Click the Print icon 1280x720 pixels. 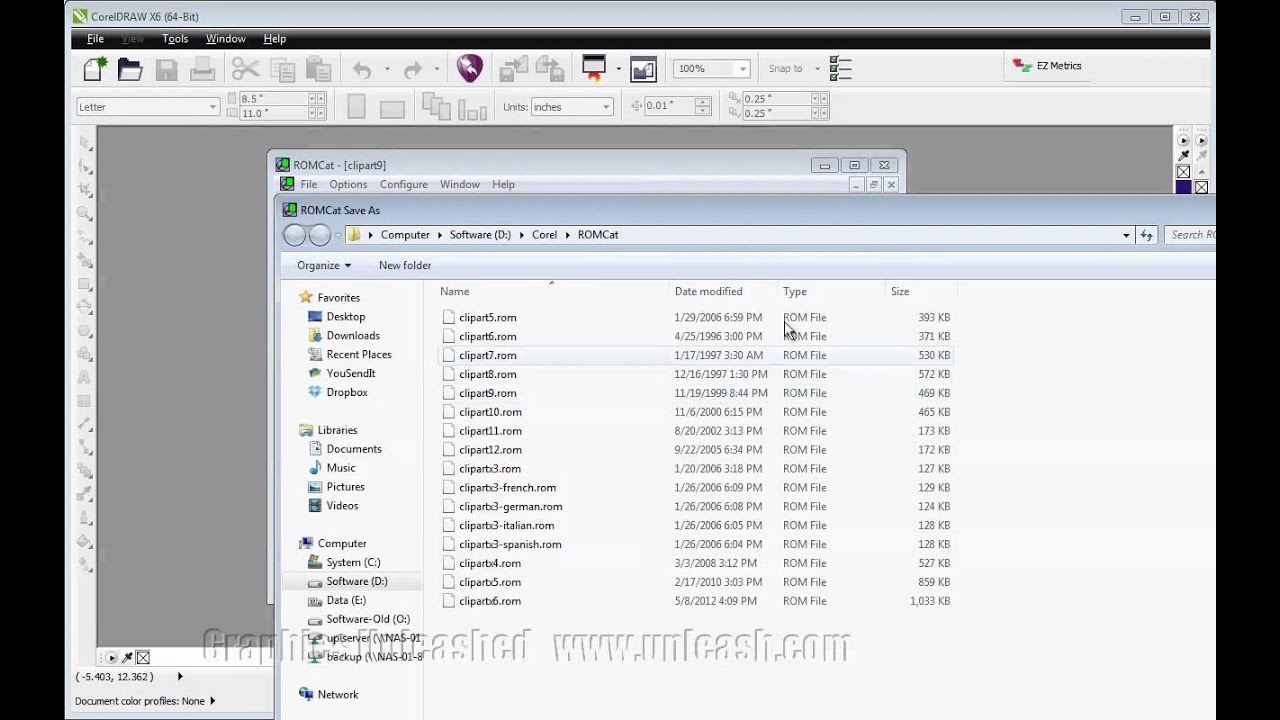(202, 69)
